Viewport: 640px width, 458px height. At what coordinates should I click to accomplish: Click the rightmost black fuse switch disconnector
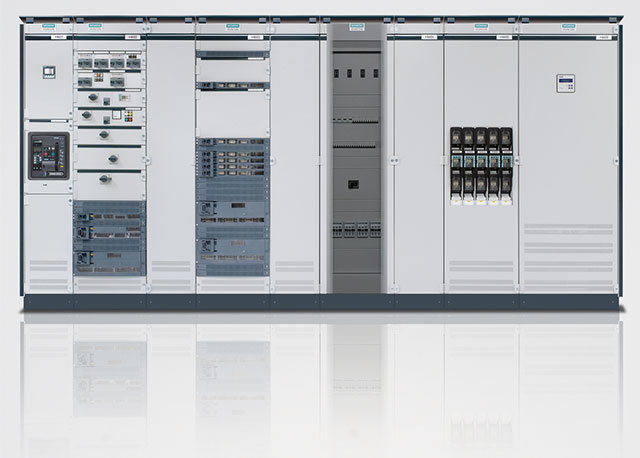507,166
